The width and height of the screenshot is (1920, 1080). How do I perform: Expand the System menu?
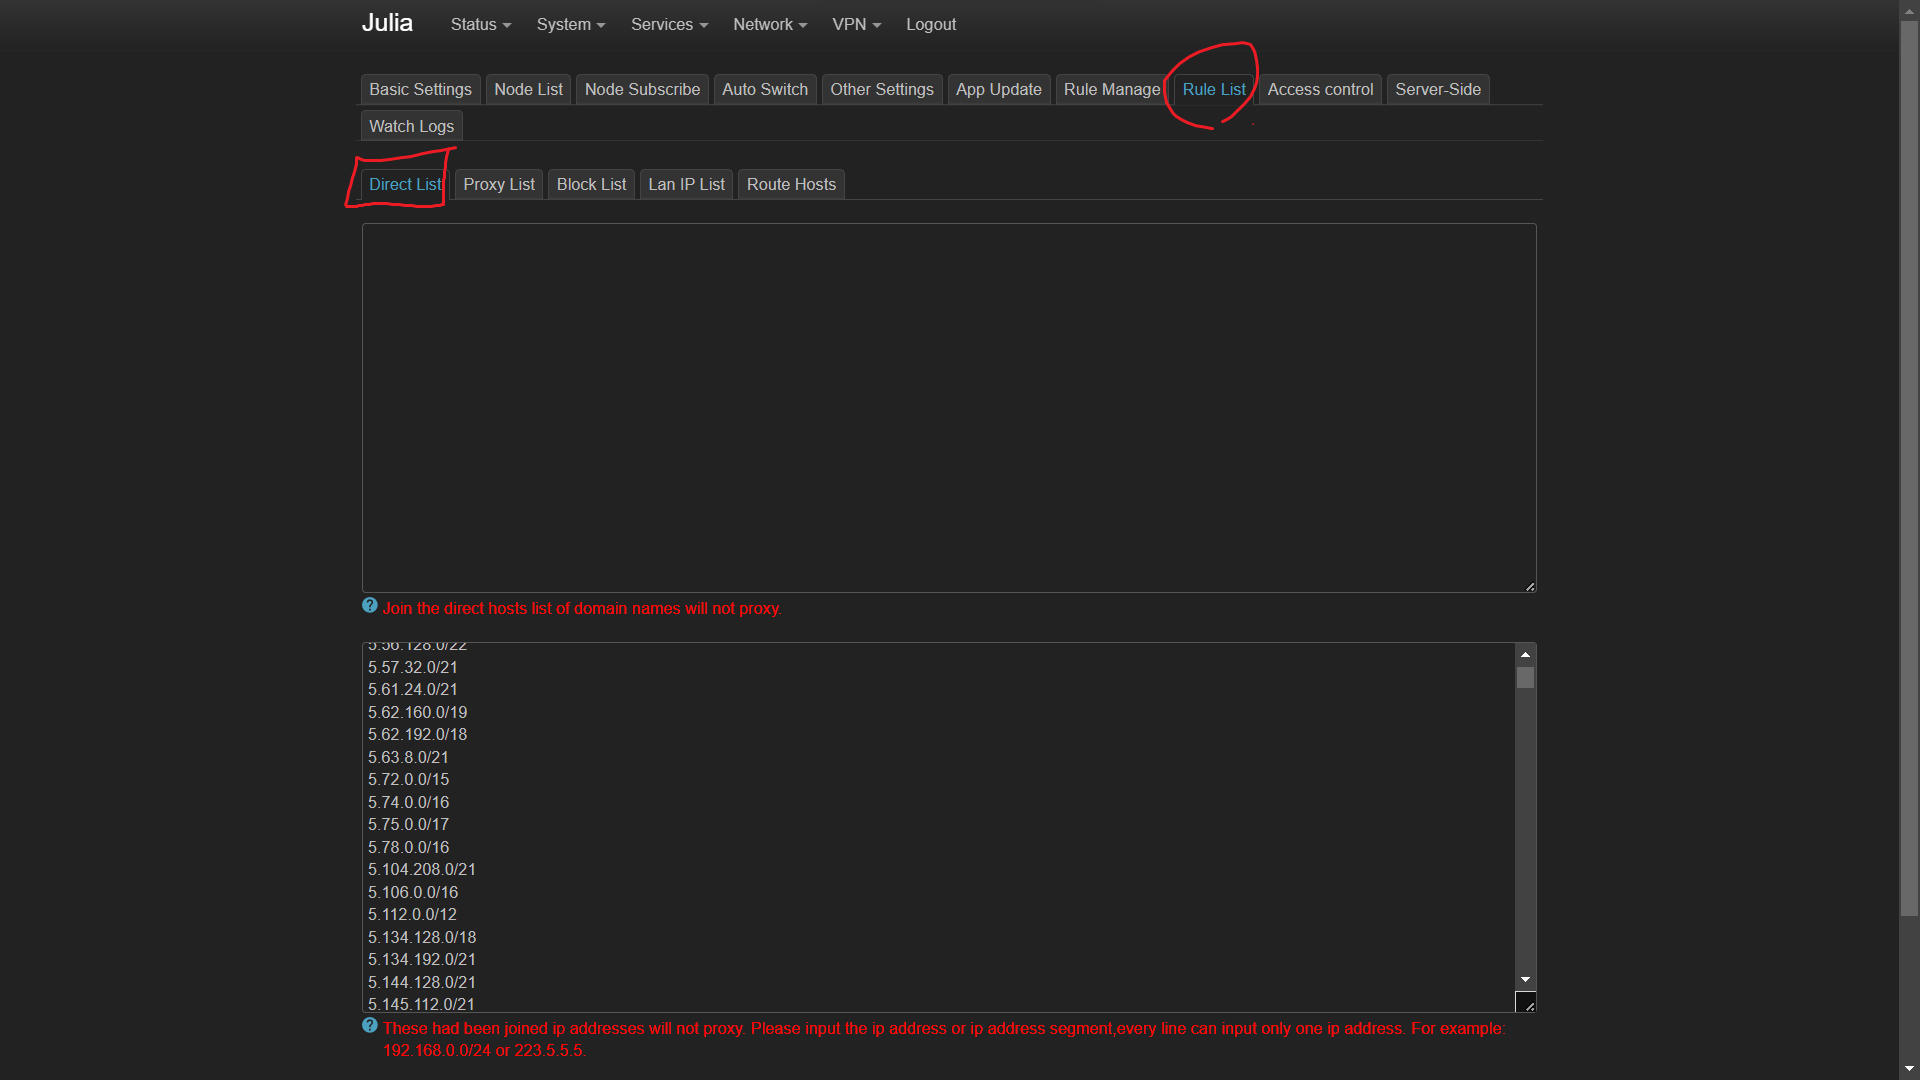pos(570,24)
